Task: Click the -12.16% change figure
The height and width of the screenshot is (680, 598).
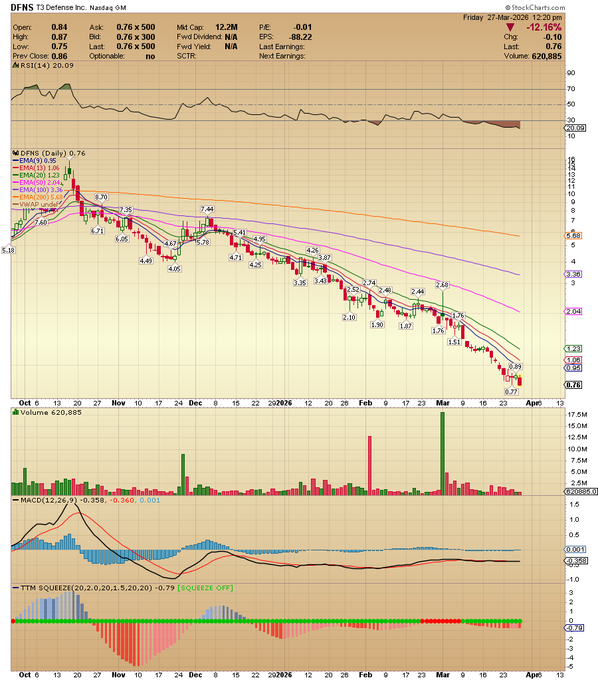Action: (x=544, y=27)
